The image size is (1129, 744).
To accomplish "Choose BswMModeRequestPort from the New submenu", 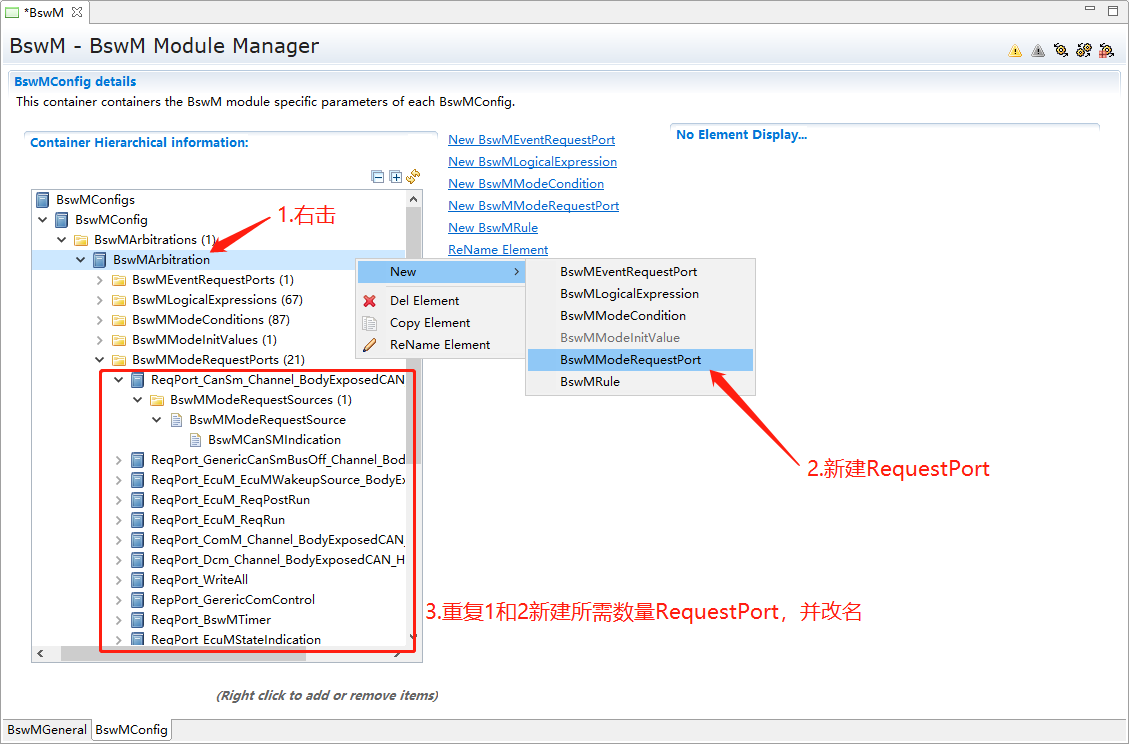I will pos(630,360).
